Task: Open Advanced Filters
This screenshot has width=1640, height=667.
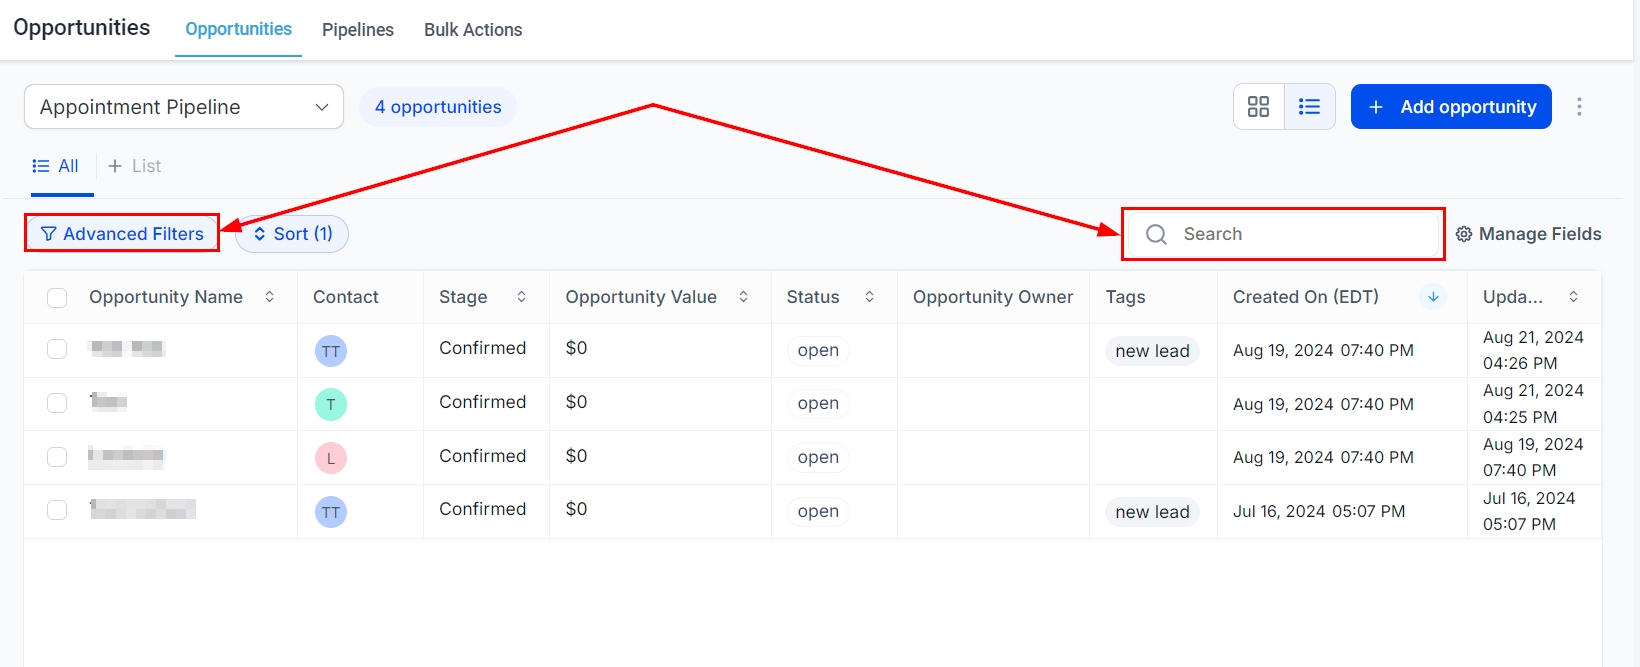Action: click(x=122, y=234)
